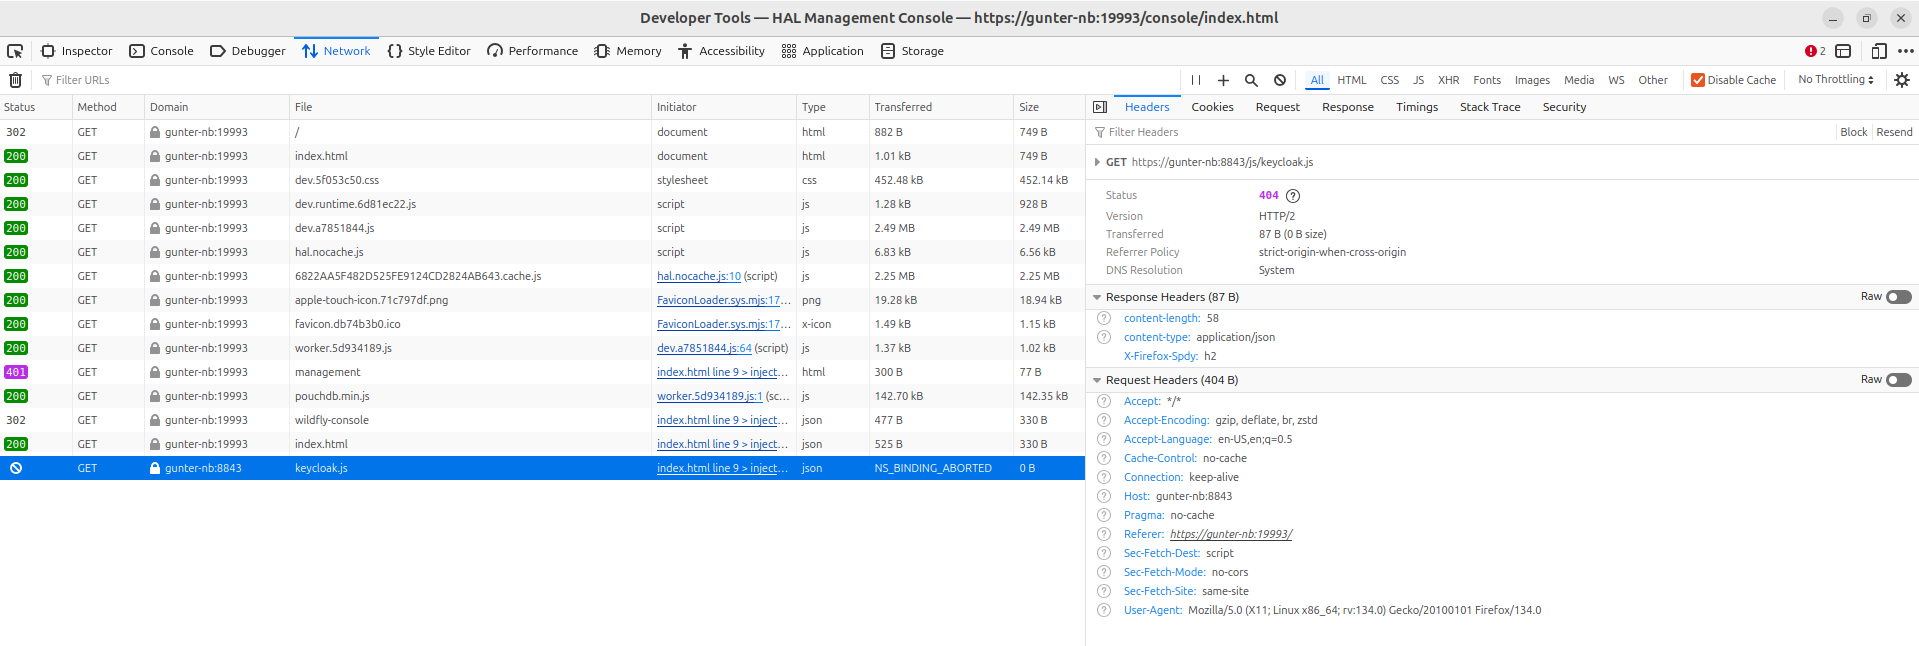
Task: Click help icon beside User-Agent header
Action: click(x=1104, y=610)
